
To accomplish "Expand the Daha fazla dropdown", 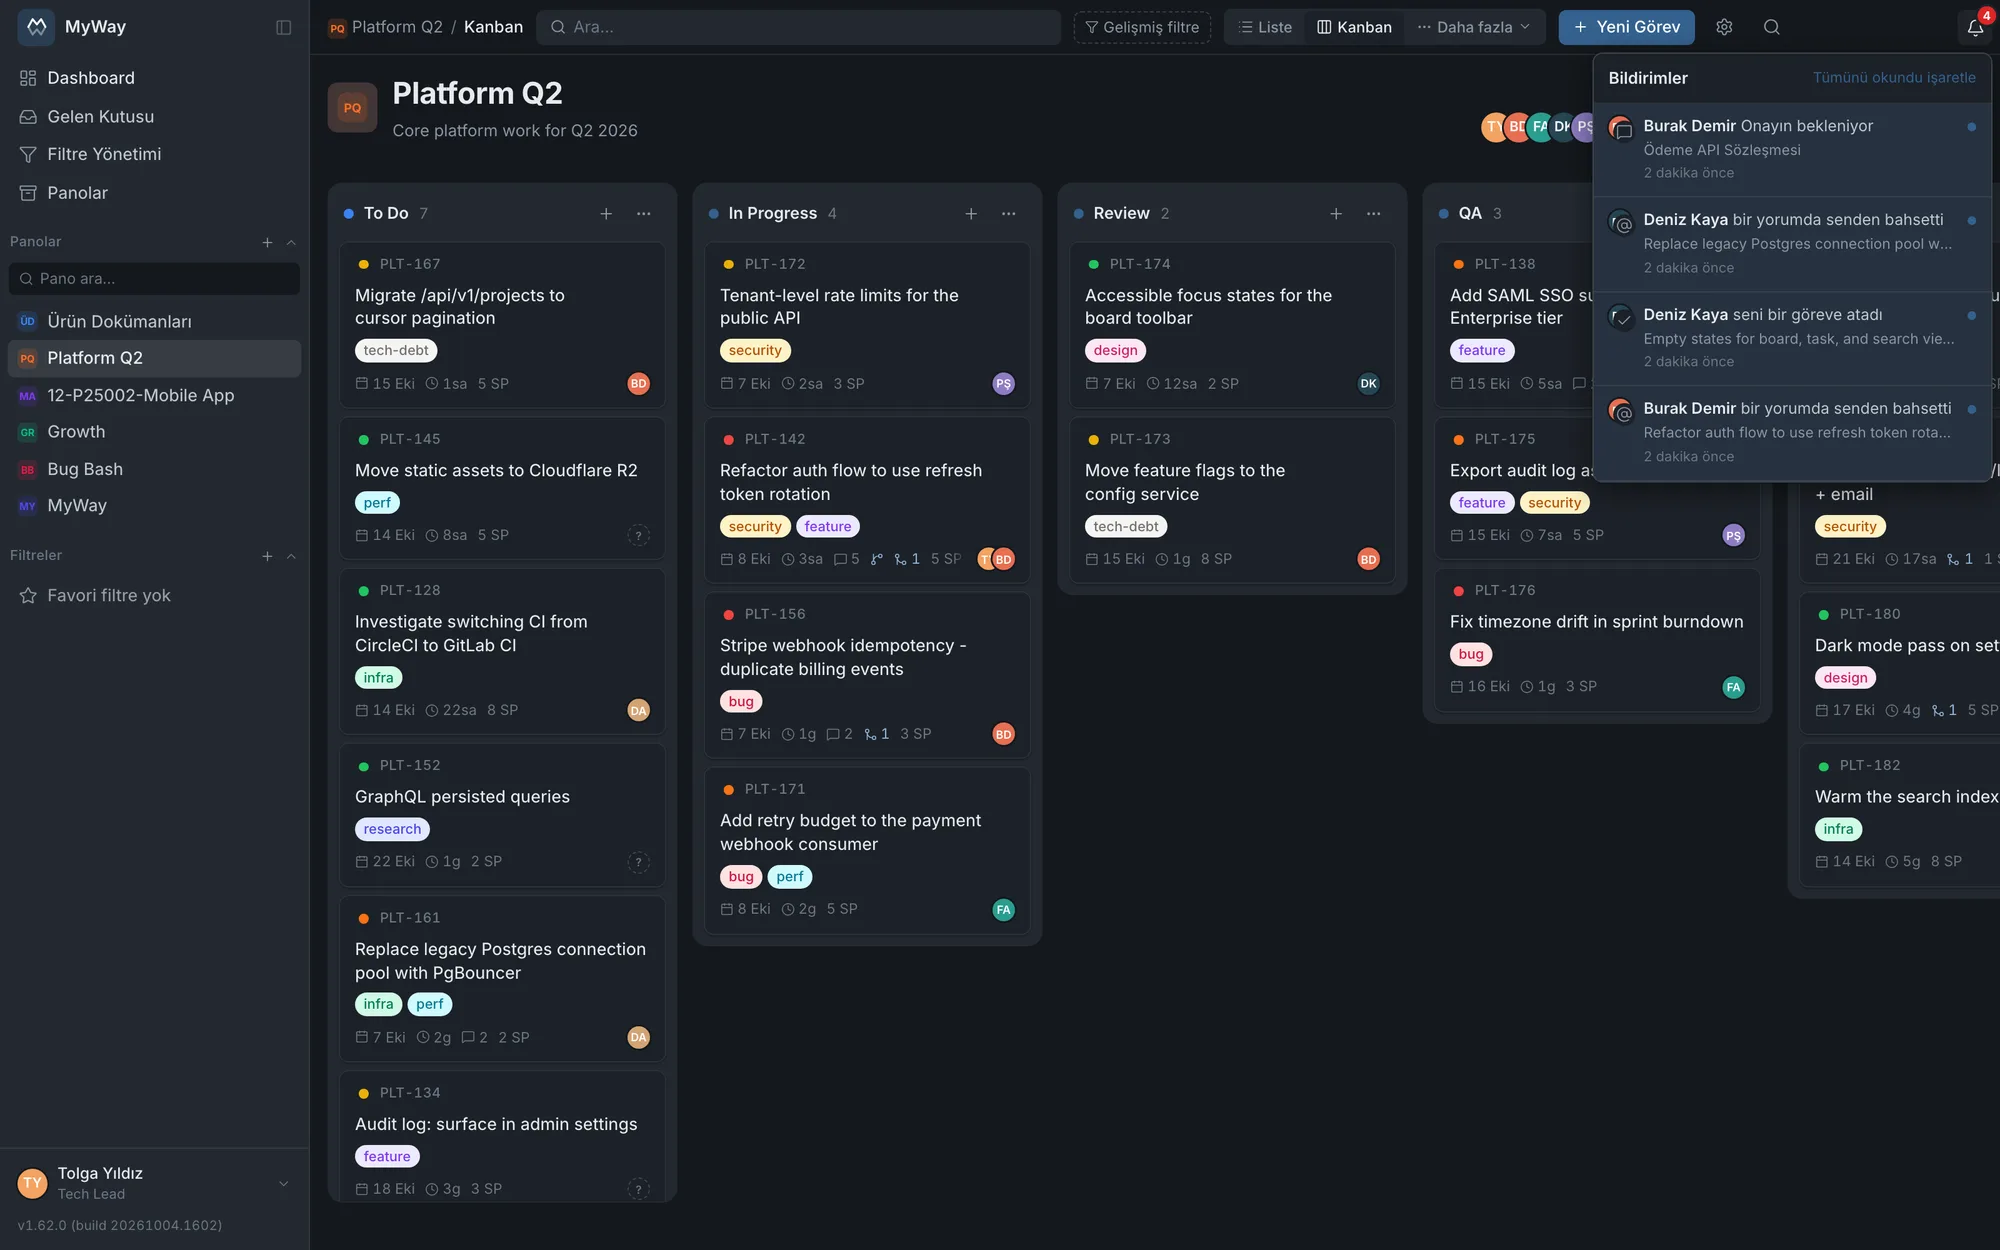I will tap(1473, 27).
